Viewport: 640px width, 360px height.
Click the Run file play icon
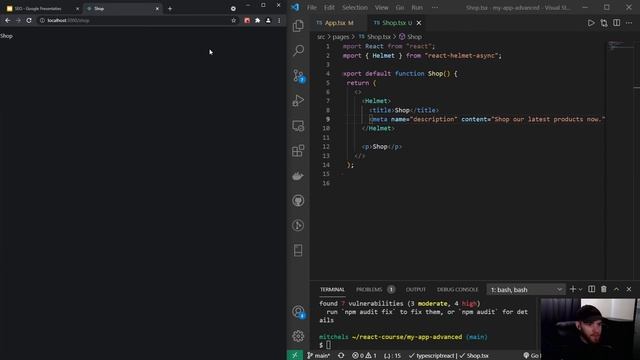[591, 23]
